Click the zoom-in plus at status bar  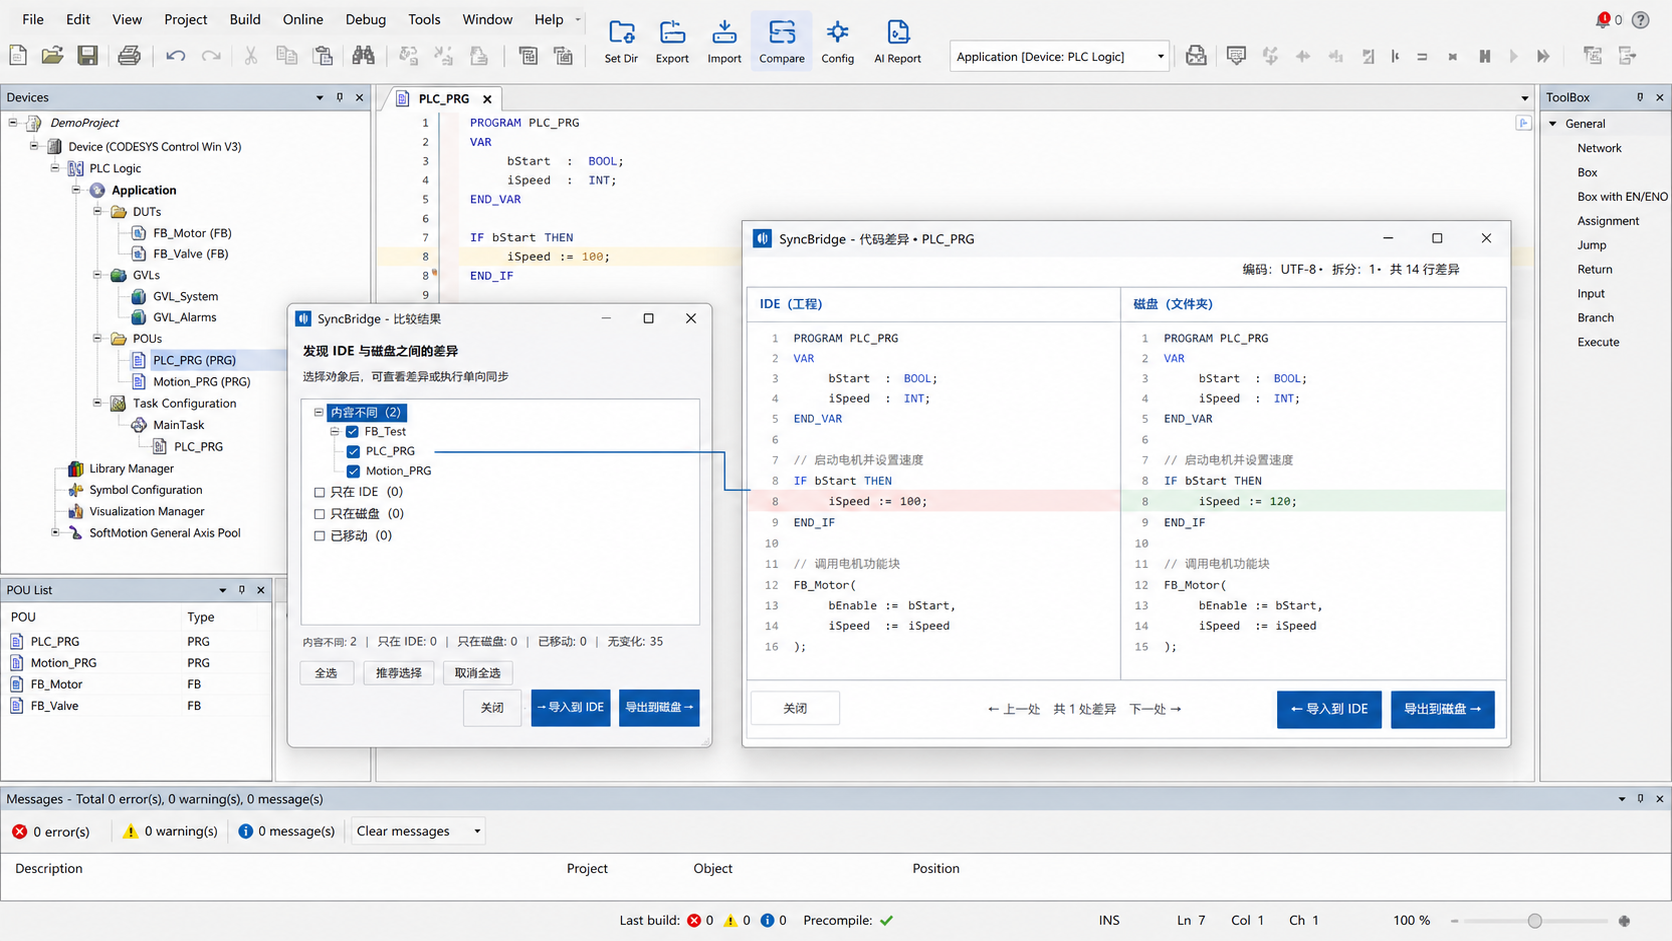coord(1624,920)
